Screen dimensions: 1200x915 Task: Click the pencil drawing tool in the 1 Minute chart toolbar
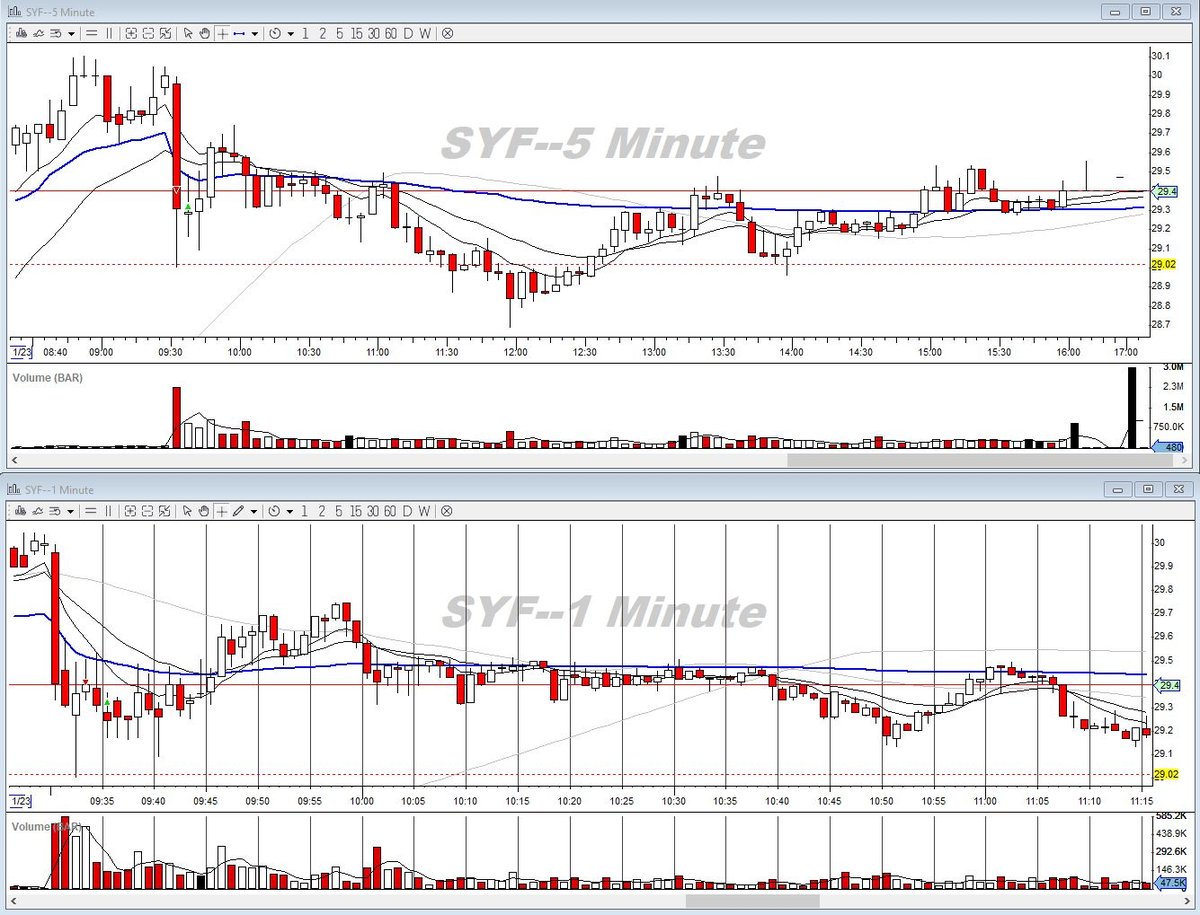click(x=238, y=510)
